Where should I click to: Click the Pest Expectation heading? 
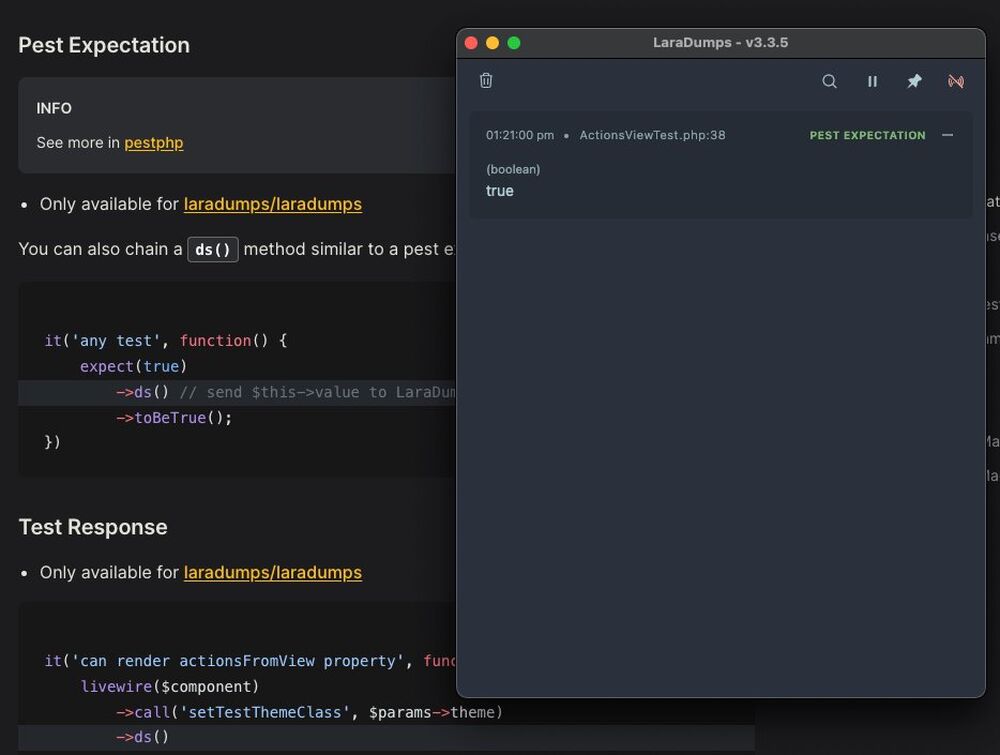[x=104, y=45]
